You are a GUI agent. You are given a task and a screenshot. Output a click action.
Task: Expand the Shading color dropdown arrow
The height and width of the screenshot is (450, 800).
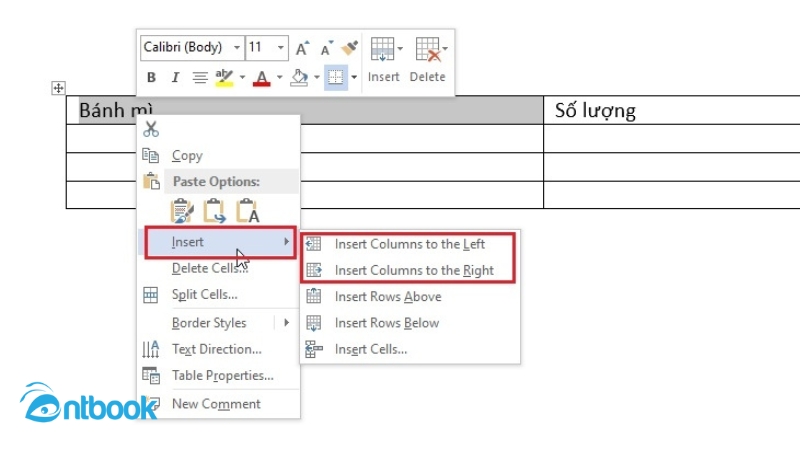[x=316, y=77]
